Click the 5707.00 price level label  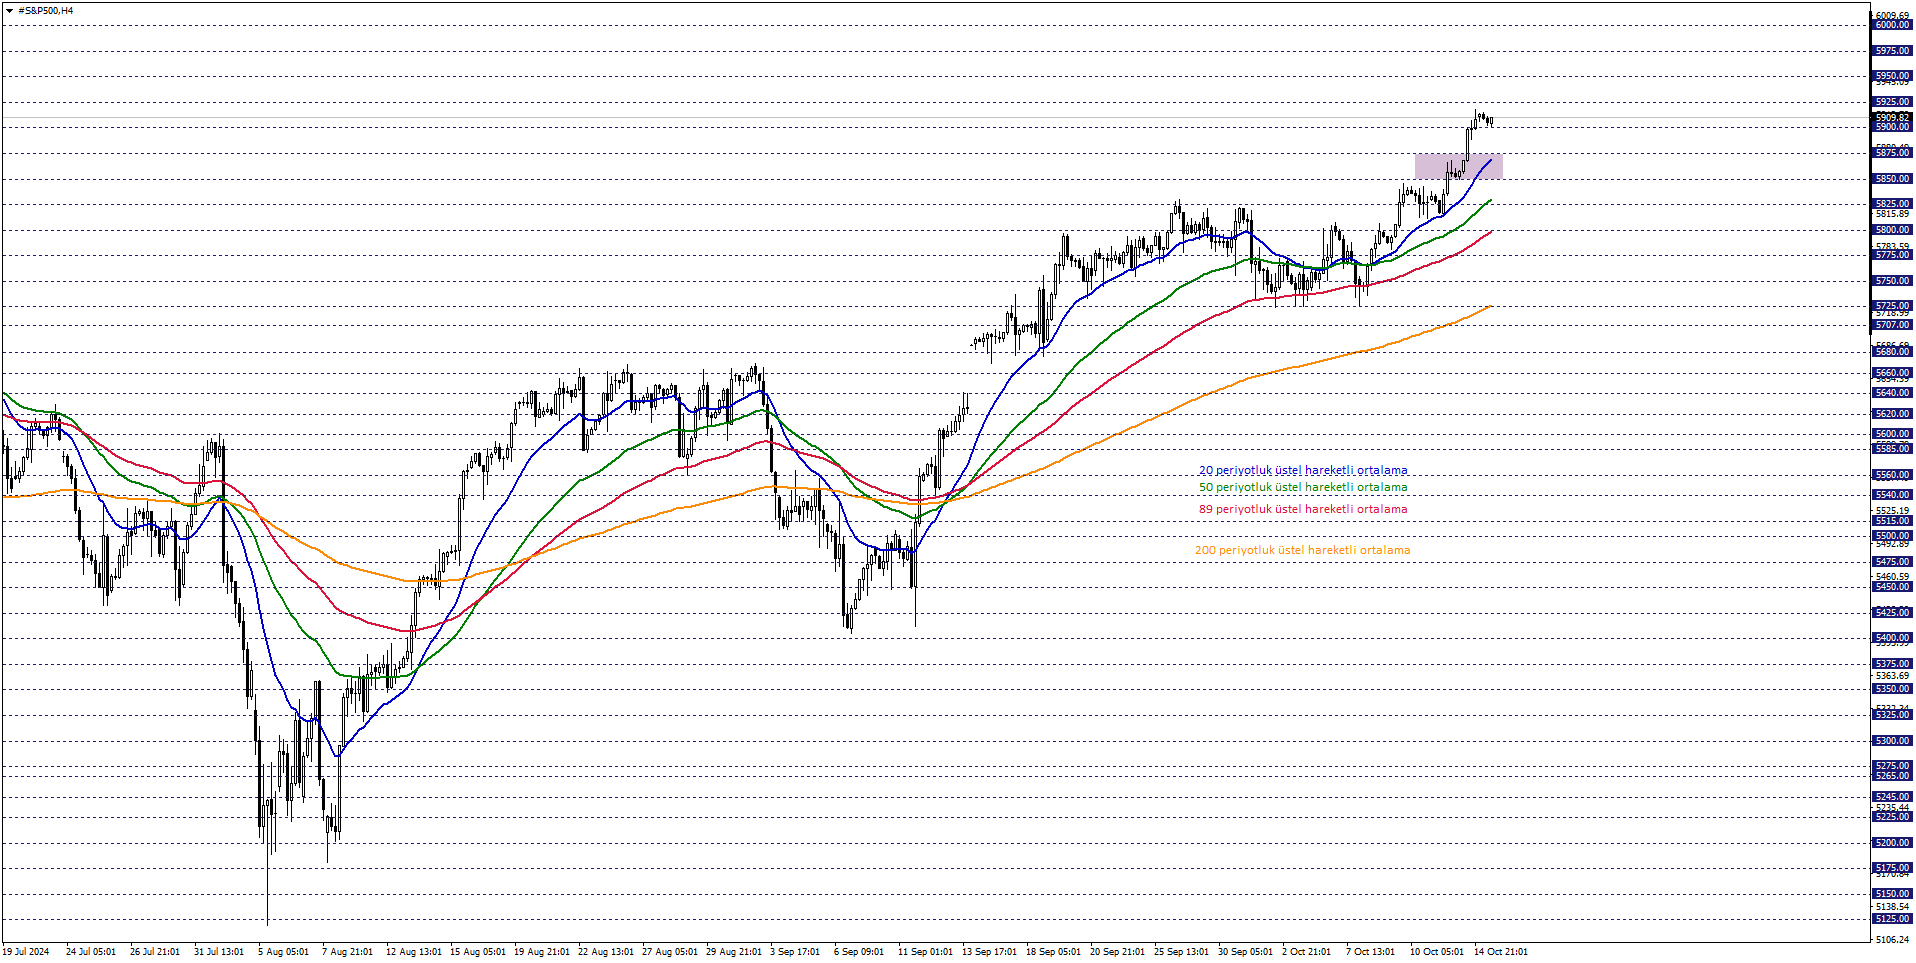coord(1892,325)
